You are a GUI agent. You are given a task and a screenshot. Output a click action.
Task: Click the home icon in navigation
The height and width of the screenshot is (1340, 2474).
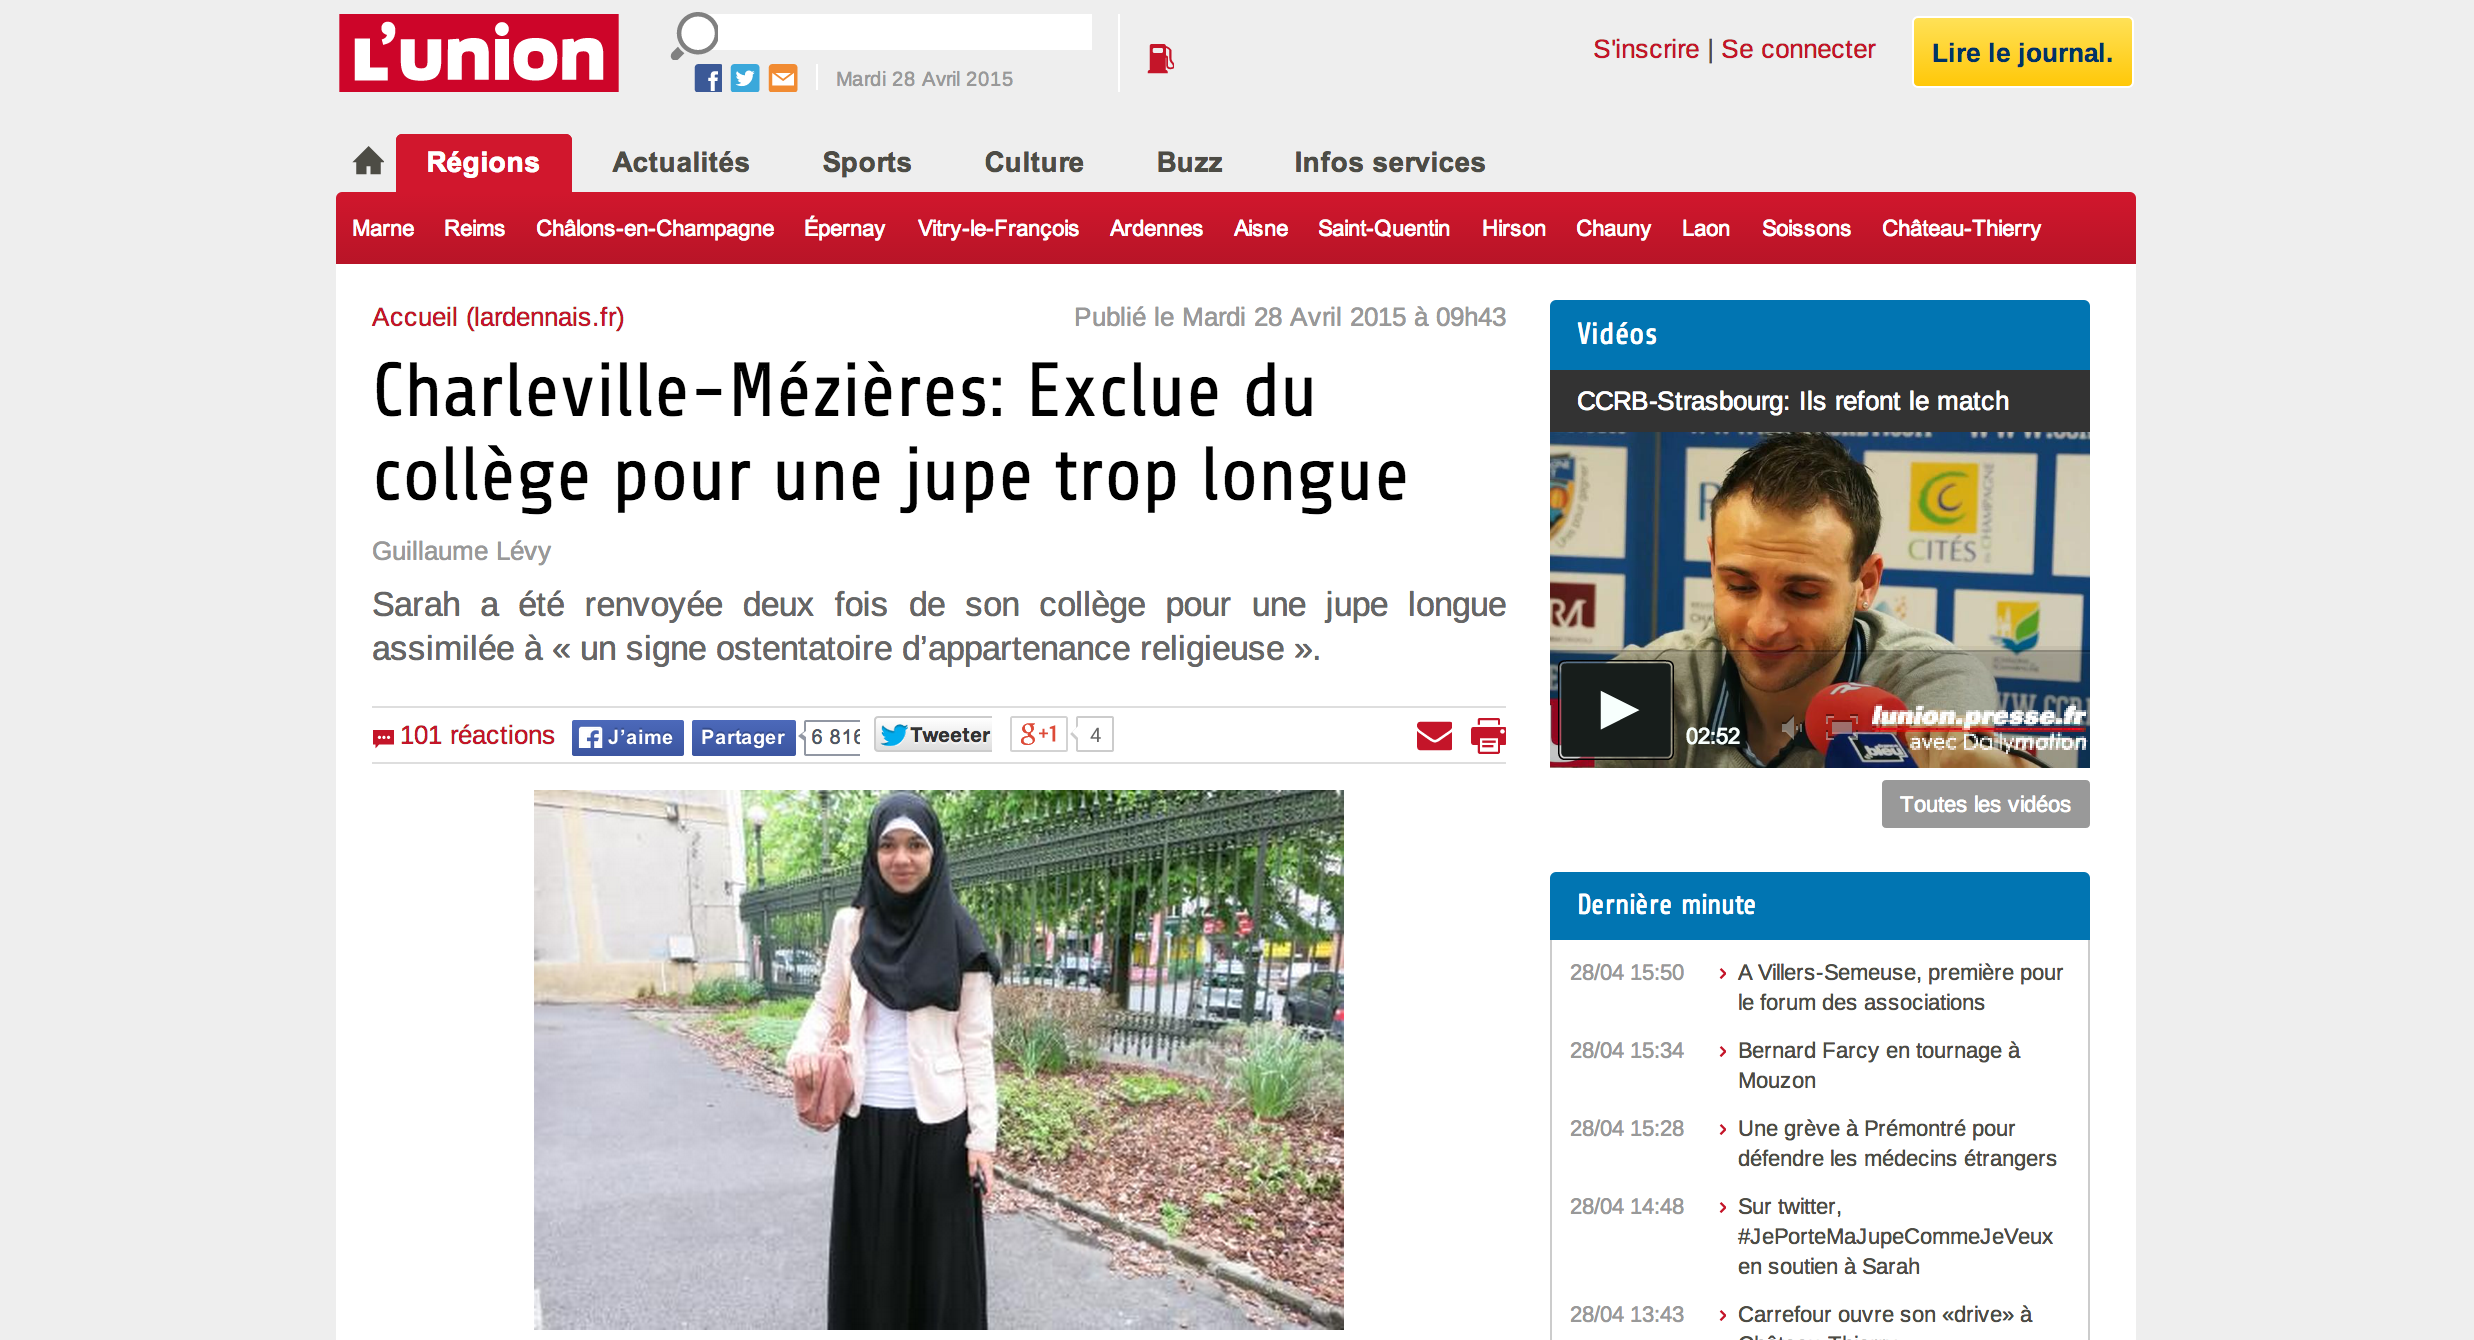[x=368, y=161]
